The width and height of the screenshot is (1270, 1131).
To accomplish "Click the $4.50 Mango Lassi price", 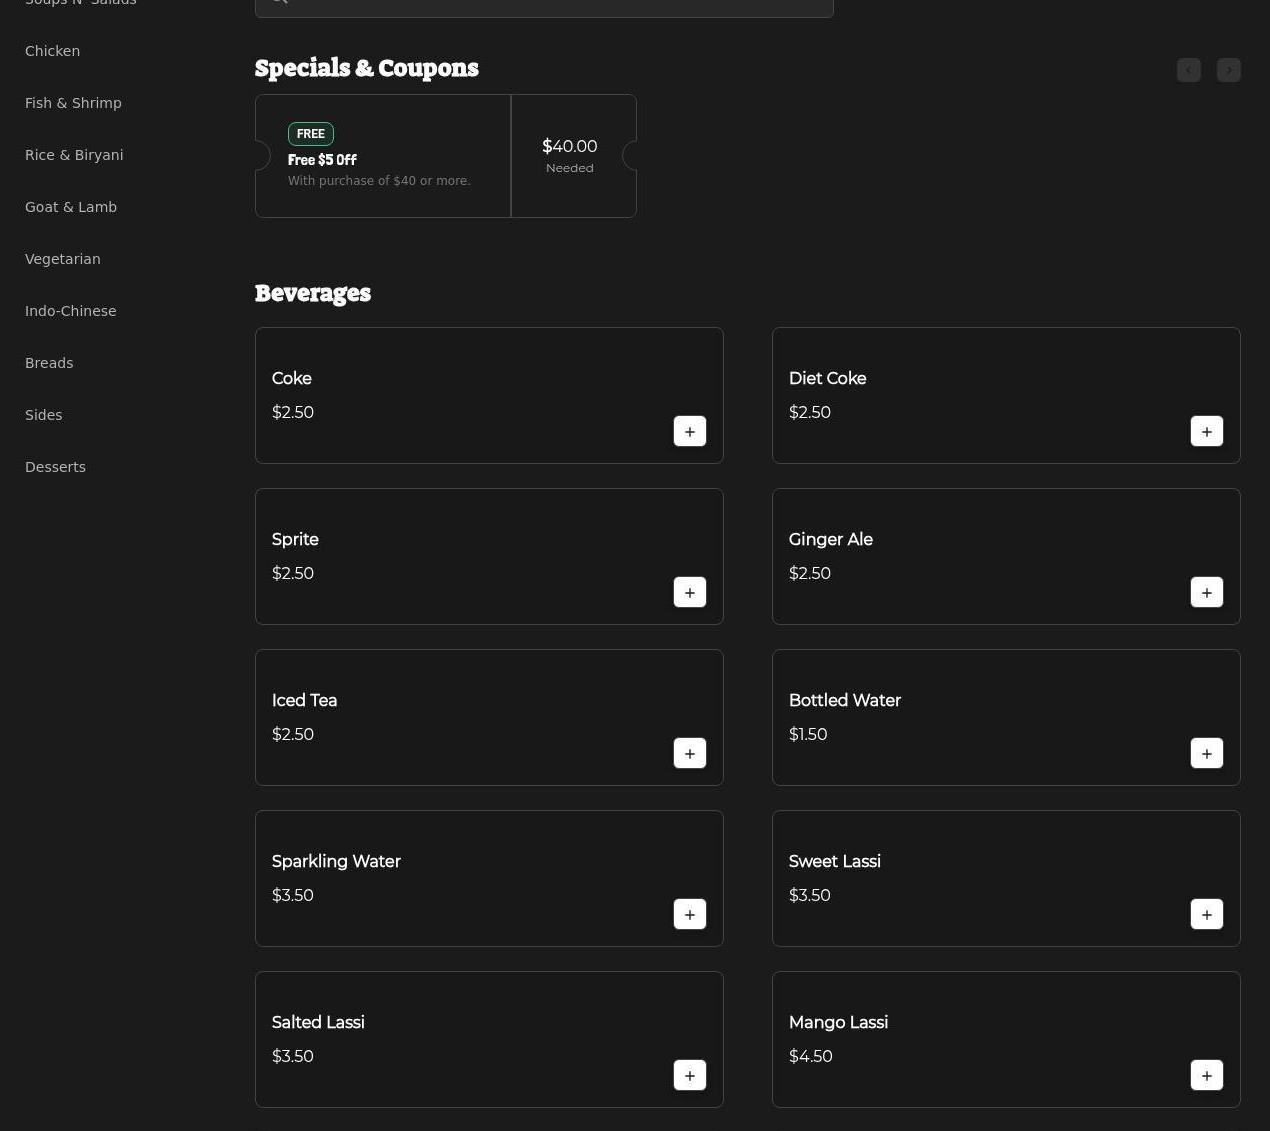I will click(x=810, y=1056).
